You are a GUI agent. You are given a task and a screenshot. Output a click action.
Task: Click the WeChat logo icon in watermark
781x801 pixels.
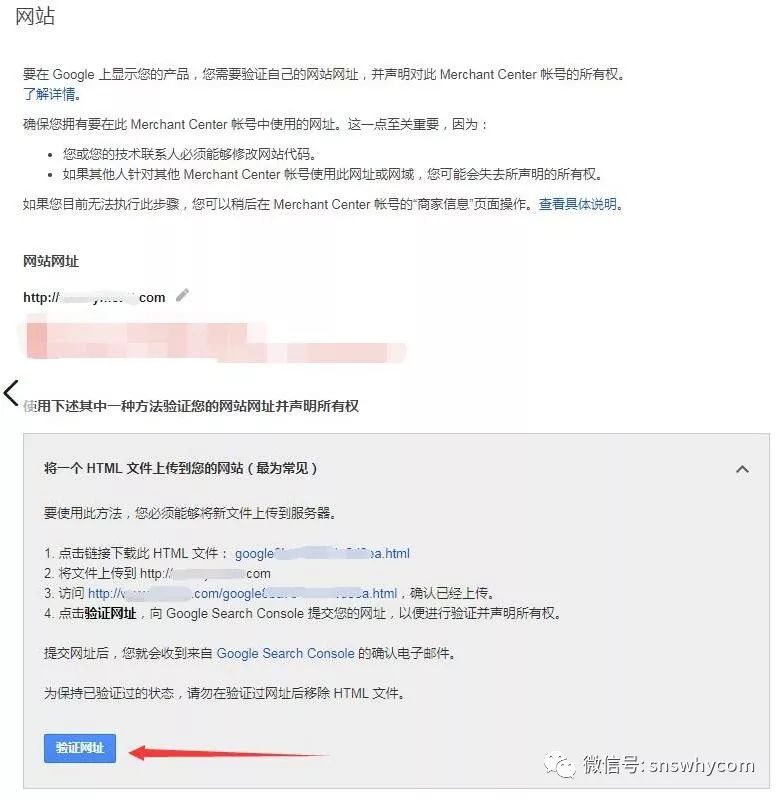pos(560,765)
